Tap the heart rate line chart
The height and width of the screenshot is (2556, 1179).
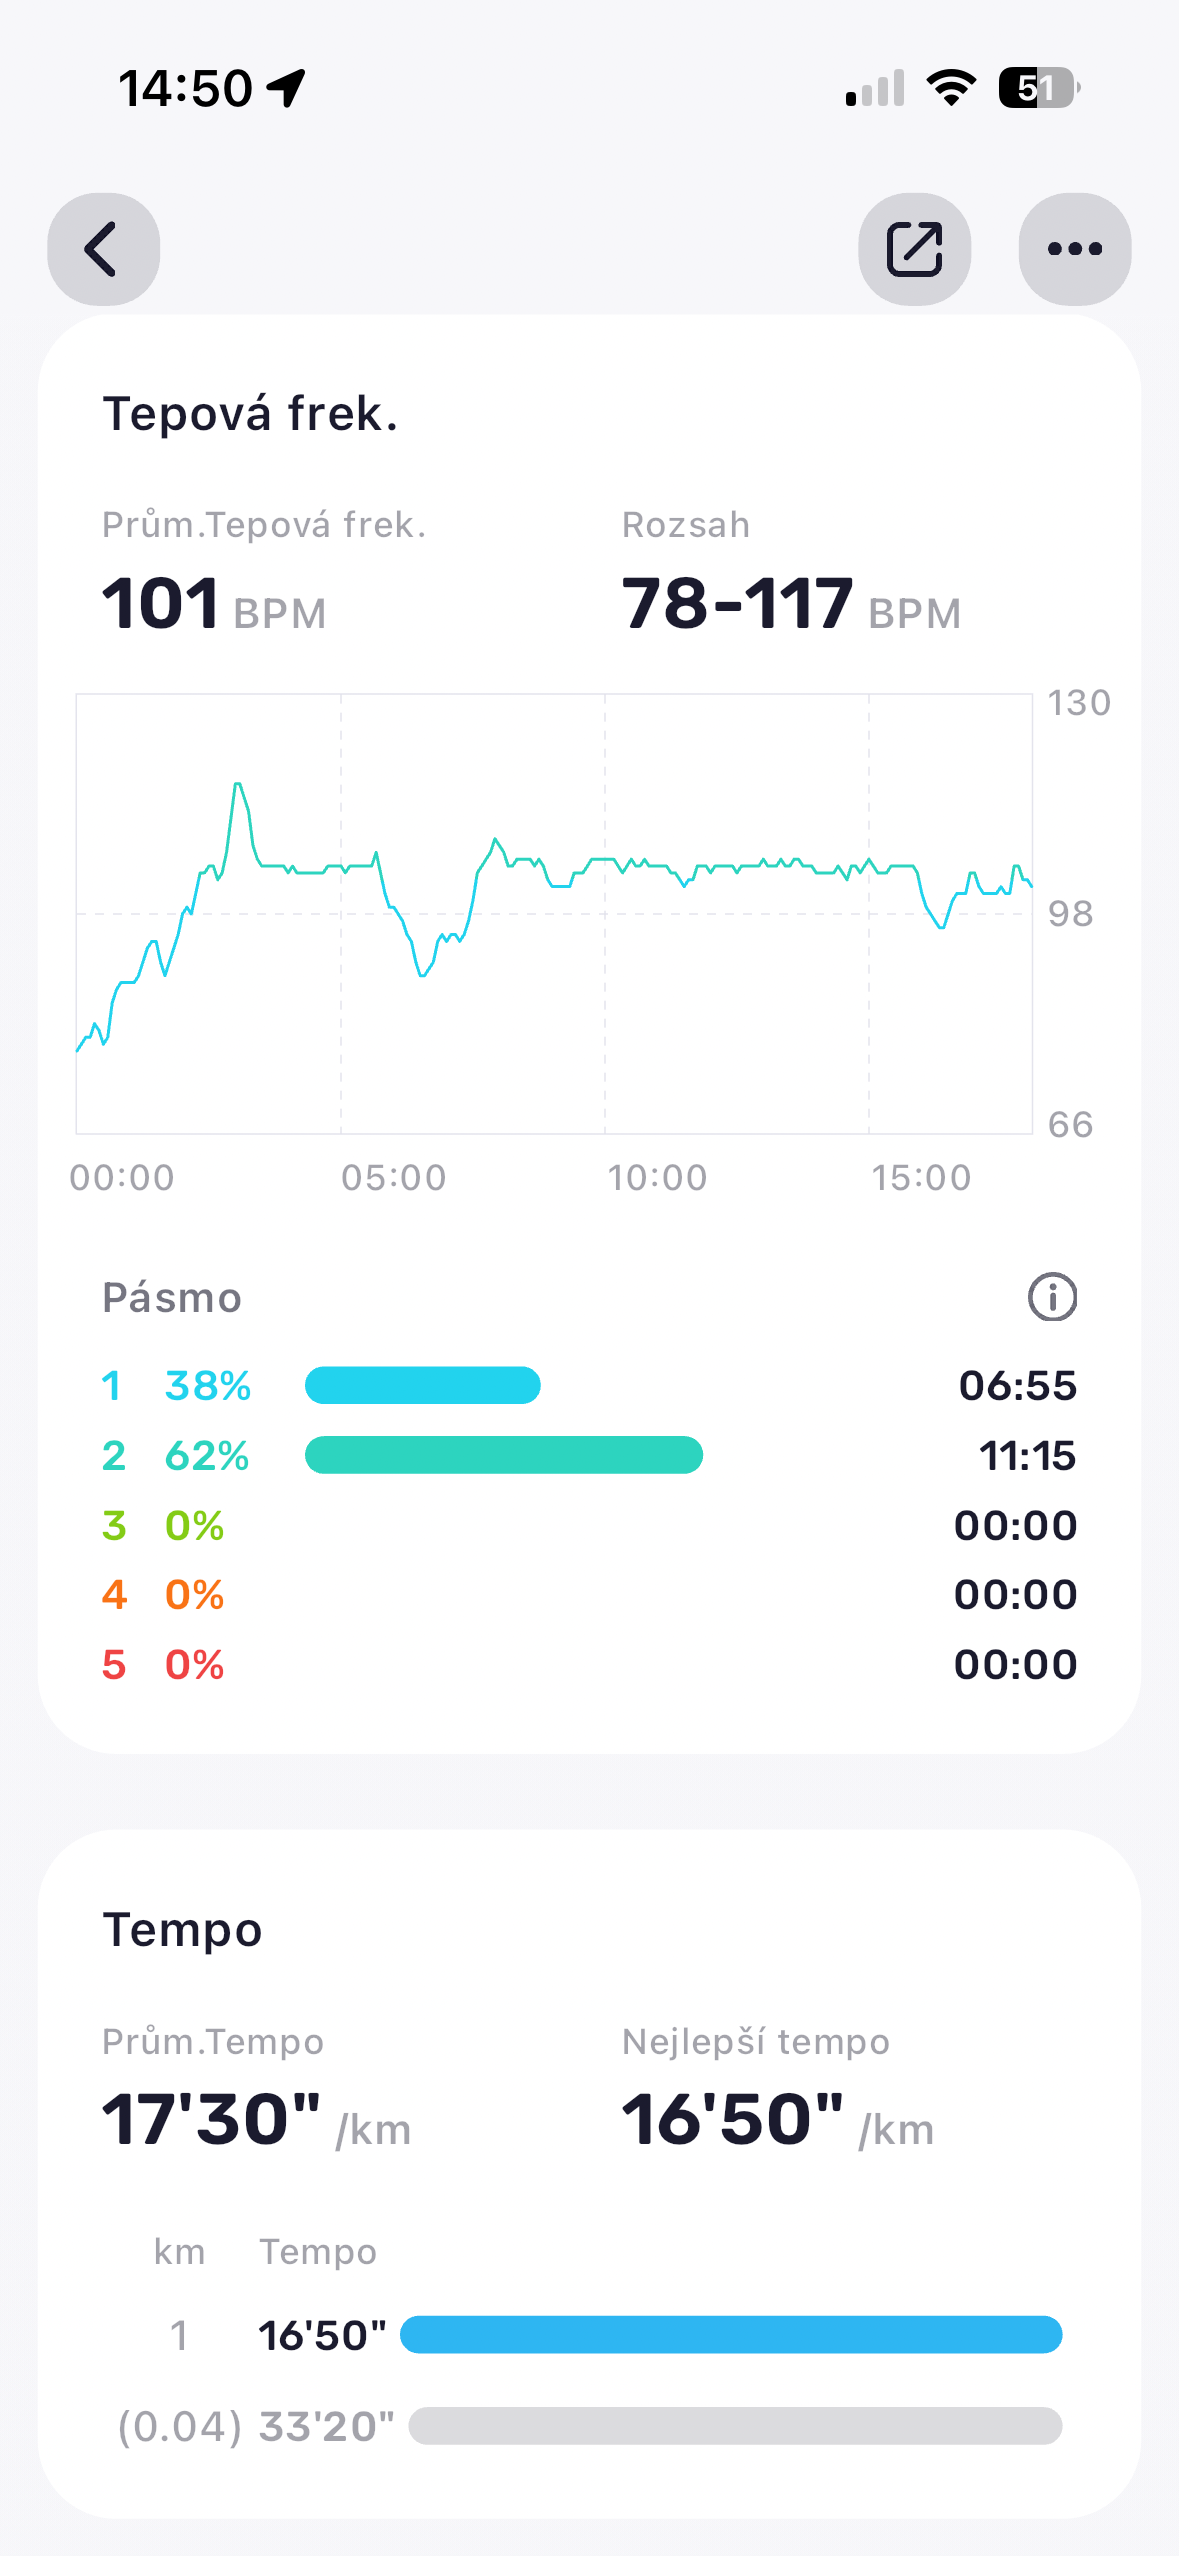pyautogui.click(x=553, y=913)
